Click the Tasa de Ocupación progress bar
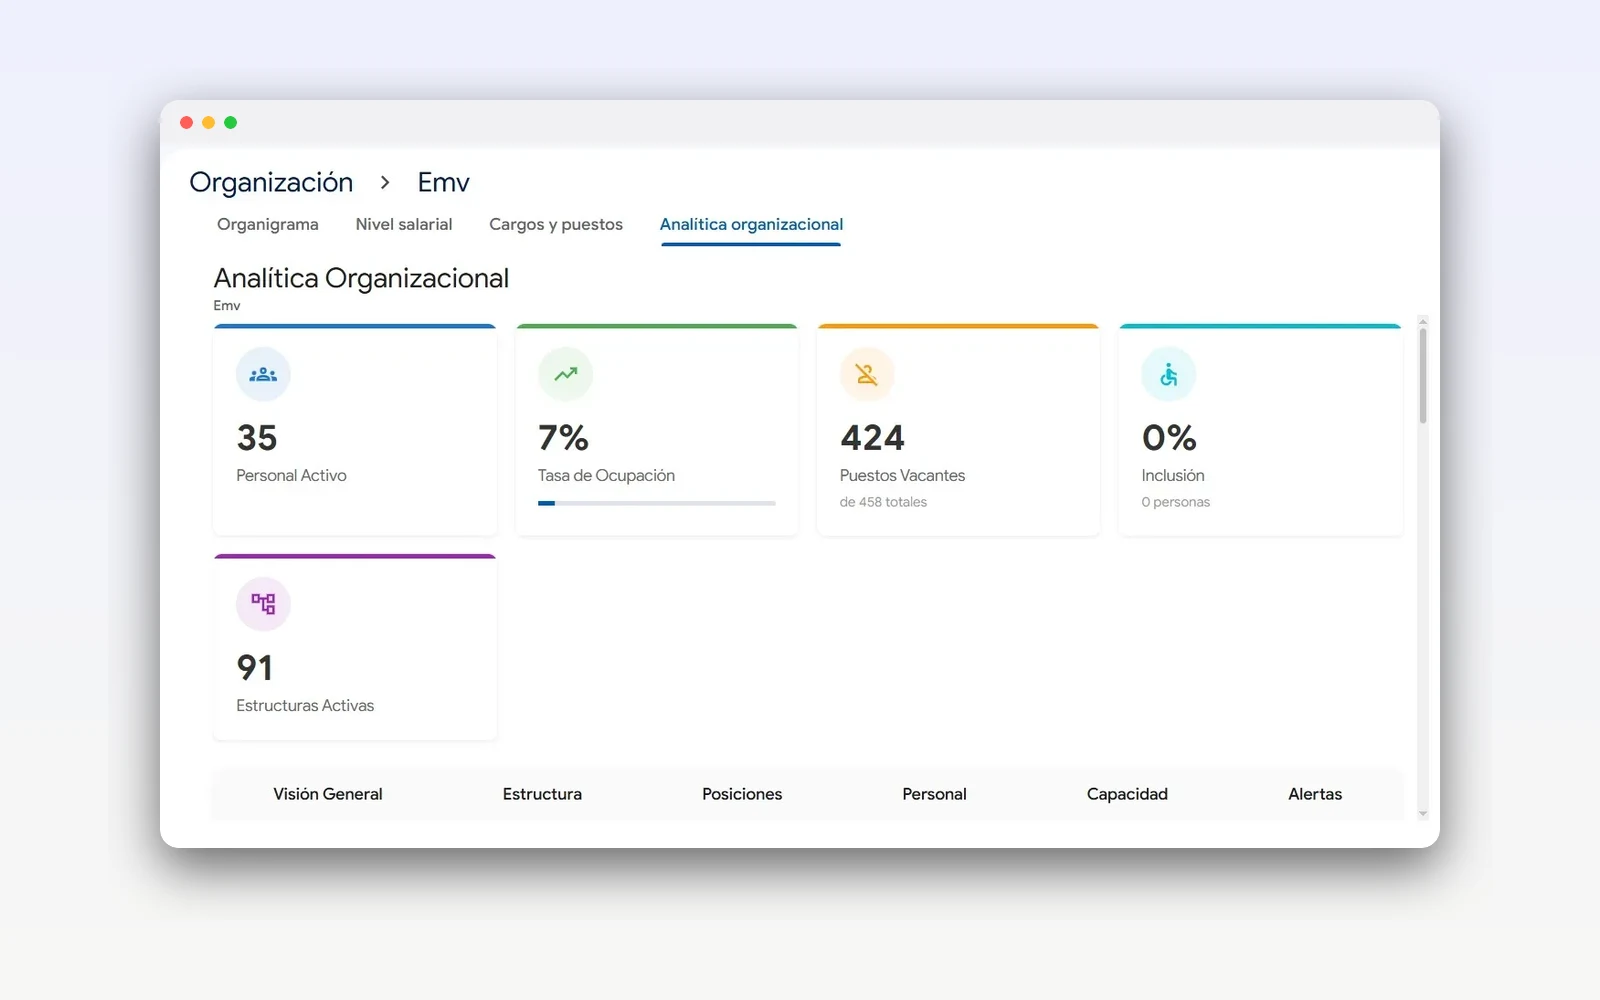This screenshot has height=1000, width=1600. pyautogui.click(x=657, y=503)
